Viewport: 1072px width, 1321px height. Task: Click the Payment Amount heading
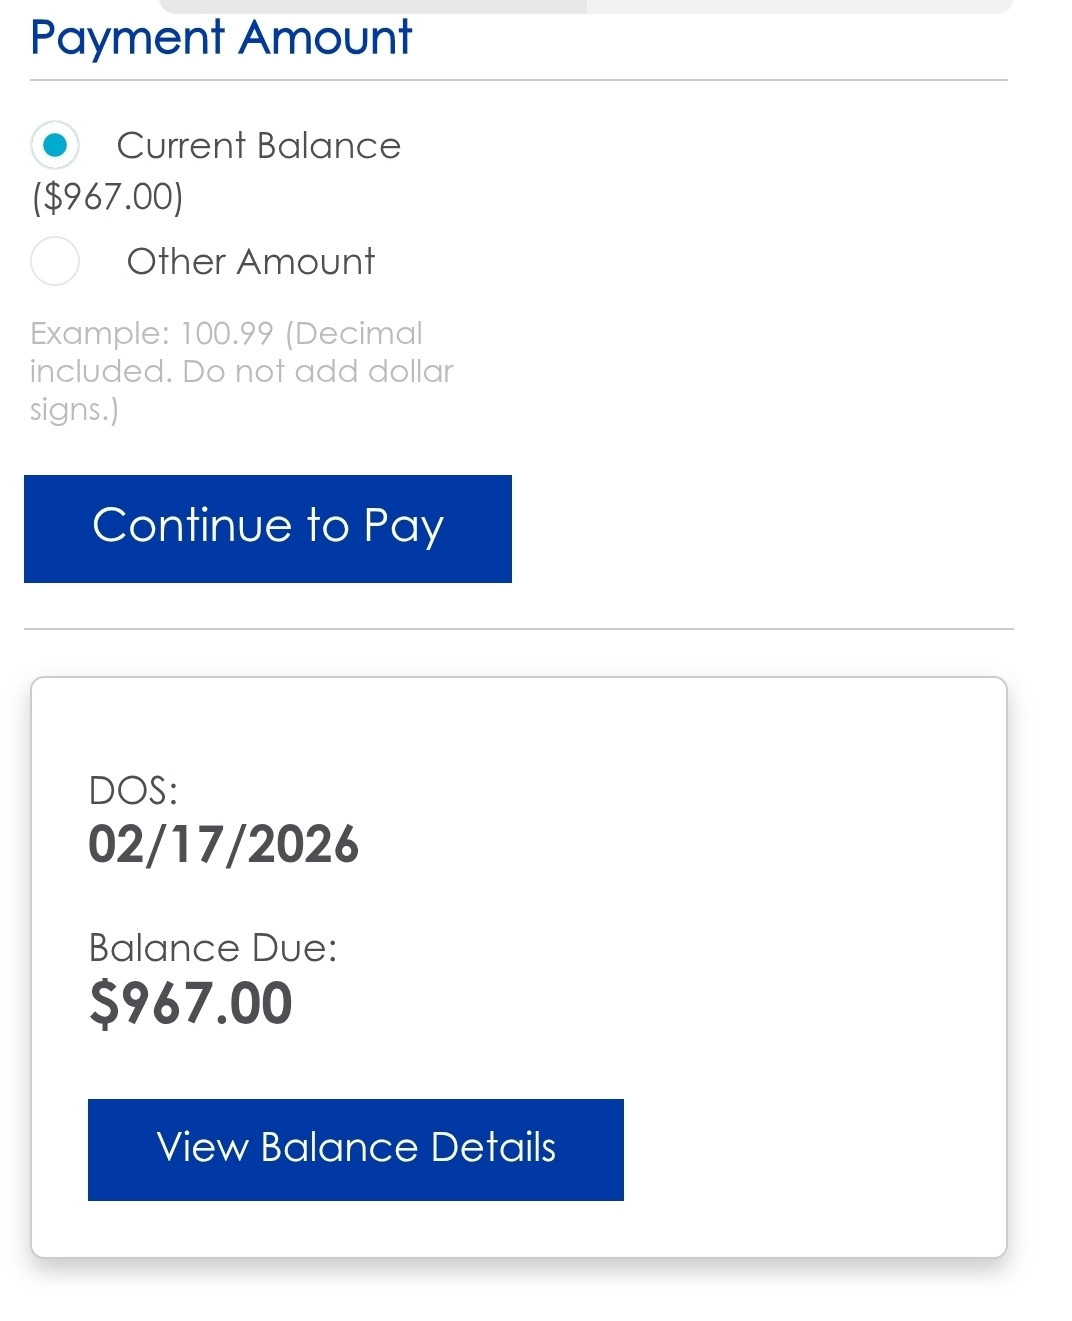coord(221,38)
